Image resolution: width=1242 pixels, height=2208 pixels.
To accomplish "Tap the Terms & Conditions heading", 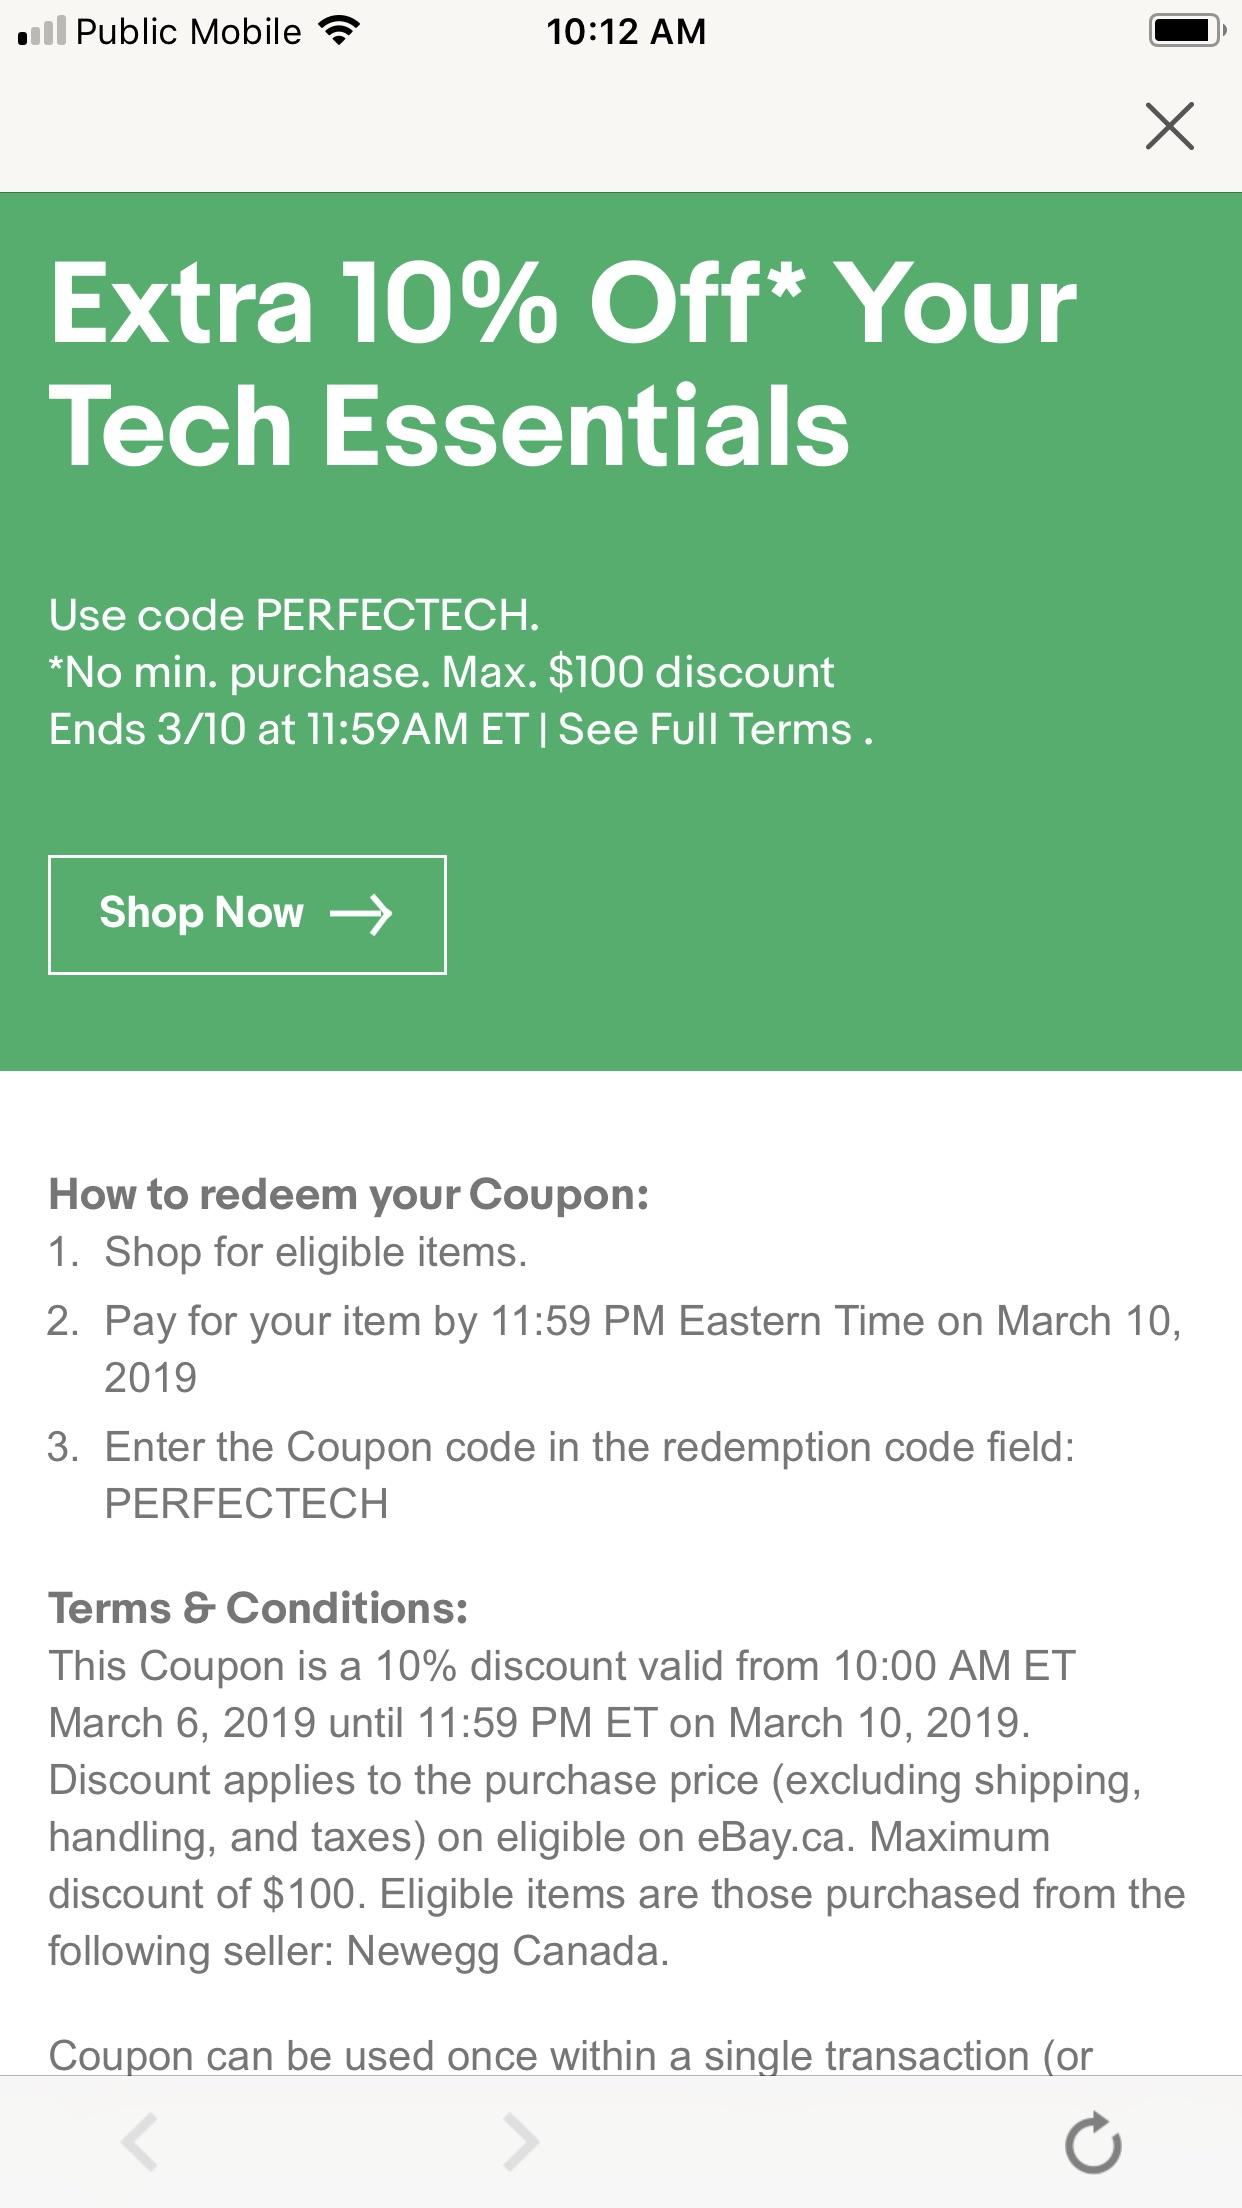I will click(255, 1607).
